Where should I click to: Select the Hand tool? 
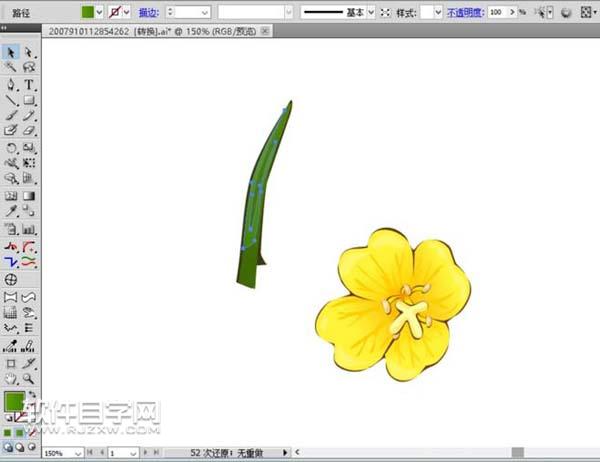[x=11, y=380]
